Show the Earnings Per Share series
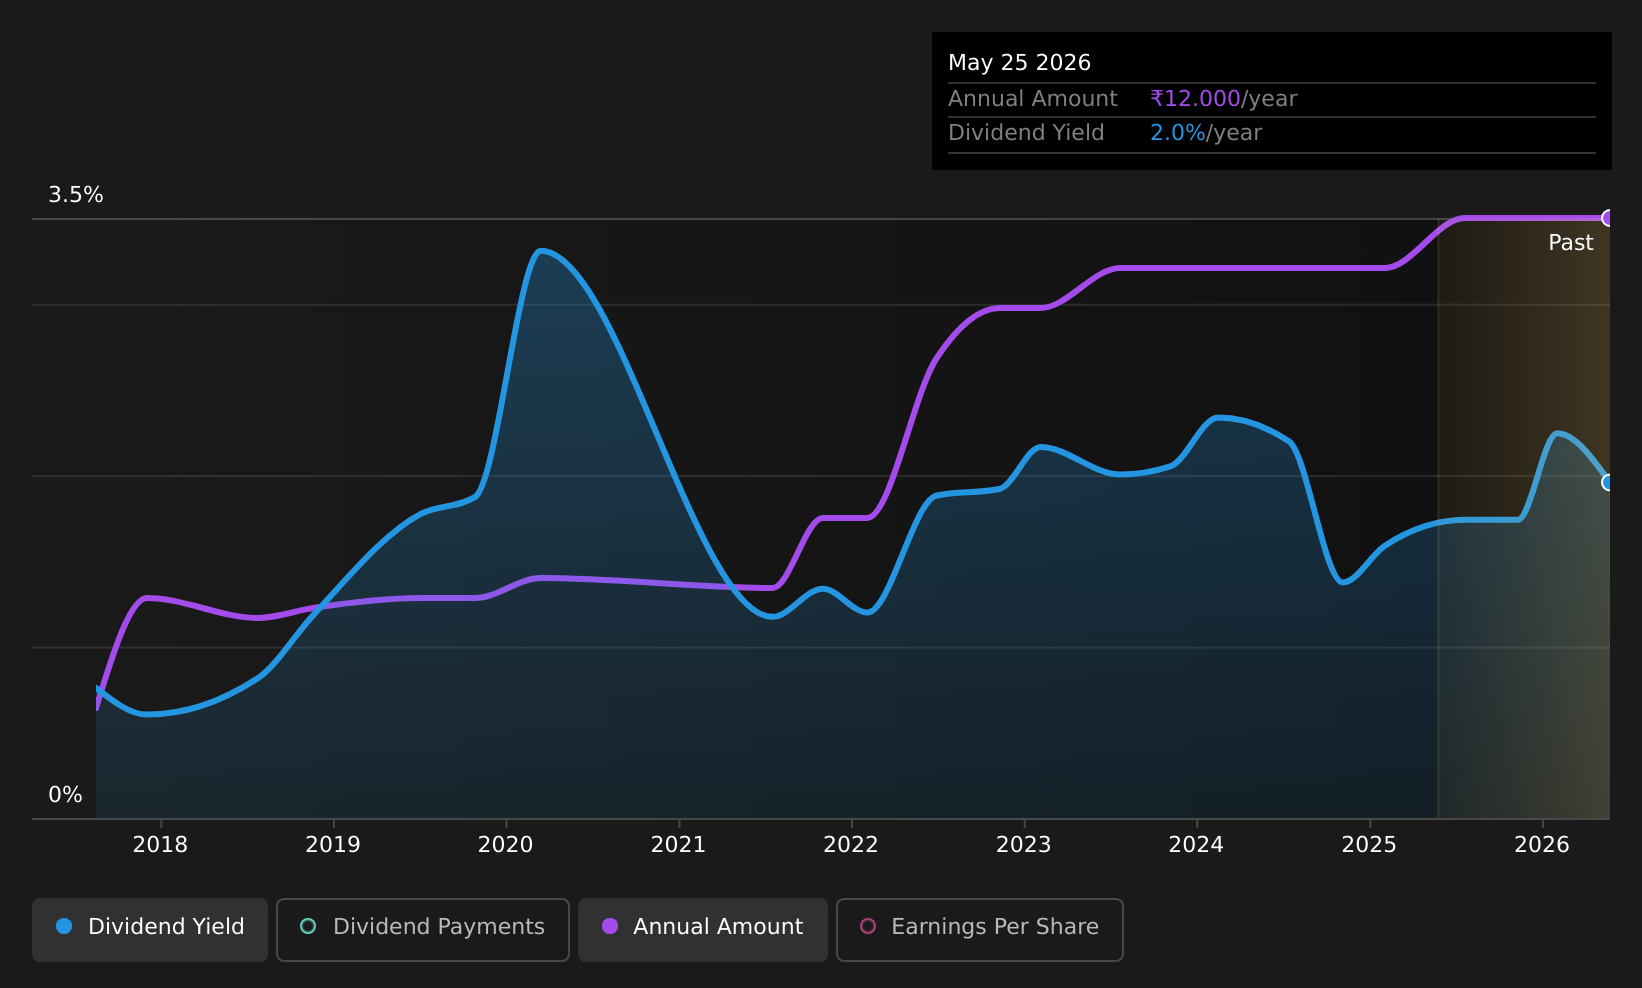Viewport: 1642px width, 988px height. tap(980, 929)
